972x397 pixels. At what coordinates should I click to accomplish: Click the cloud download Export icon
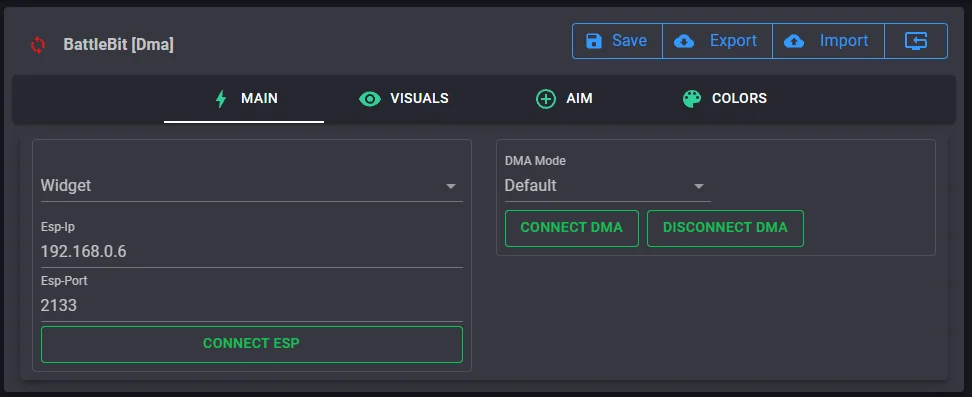[x=684, y=41]
